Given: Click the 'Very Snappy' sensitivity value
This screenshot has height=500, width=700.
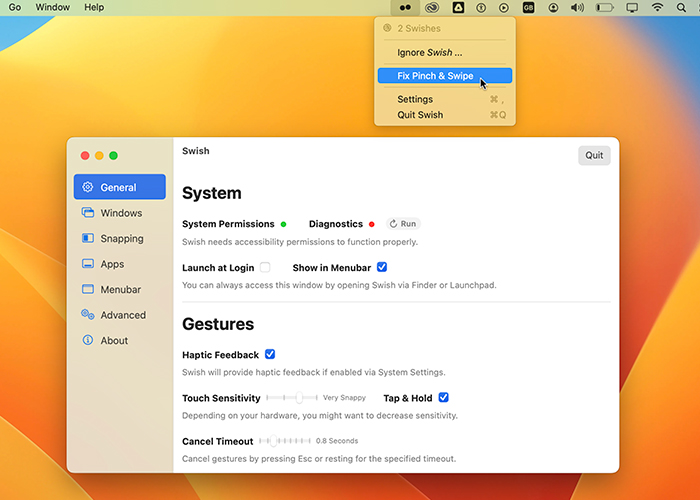Looking at the screenshot, I should (x=344, y=397).
